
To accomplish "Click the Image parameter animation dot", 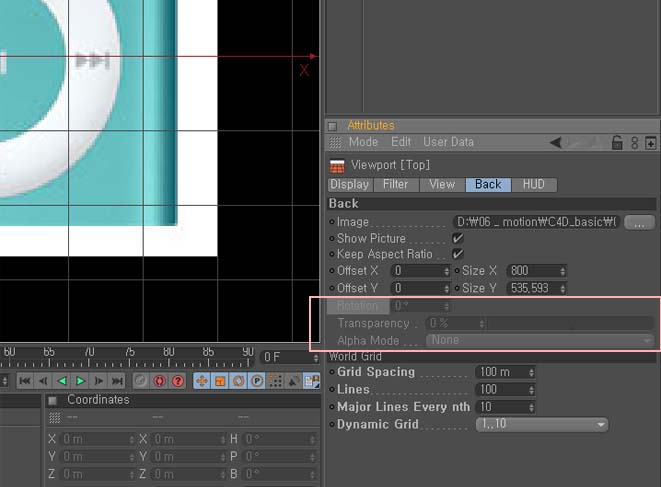I will [x=332, y=222].
